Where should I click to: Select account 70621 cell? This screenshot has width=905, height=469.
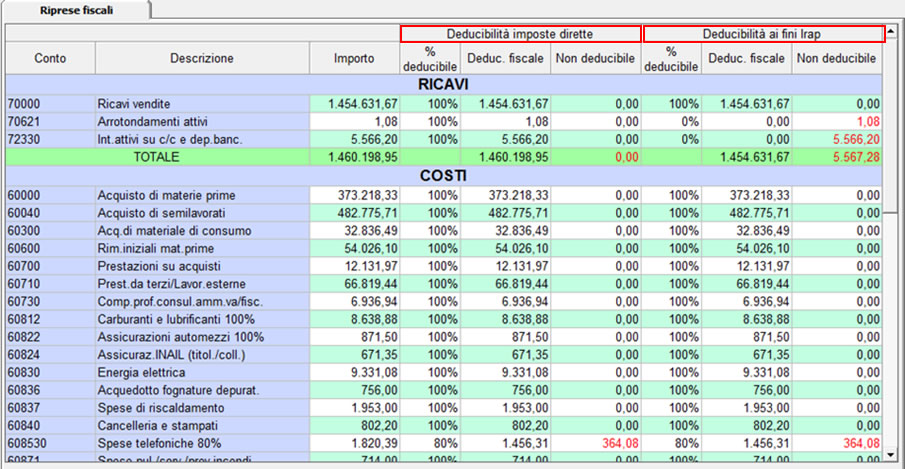(50, 122)
